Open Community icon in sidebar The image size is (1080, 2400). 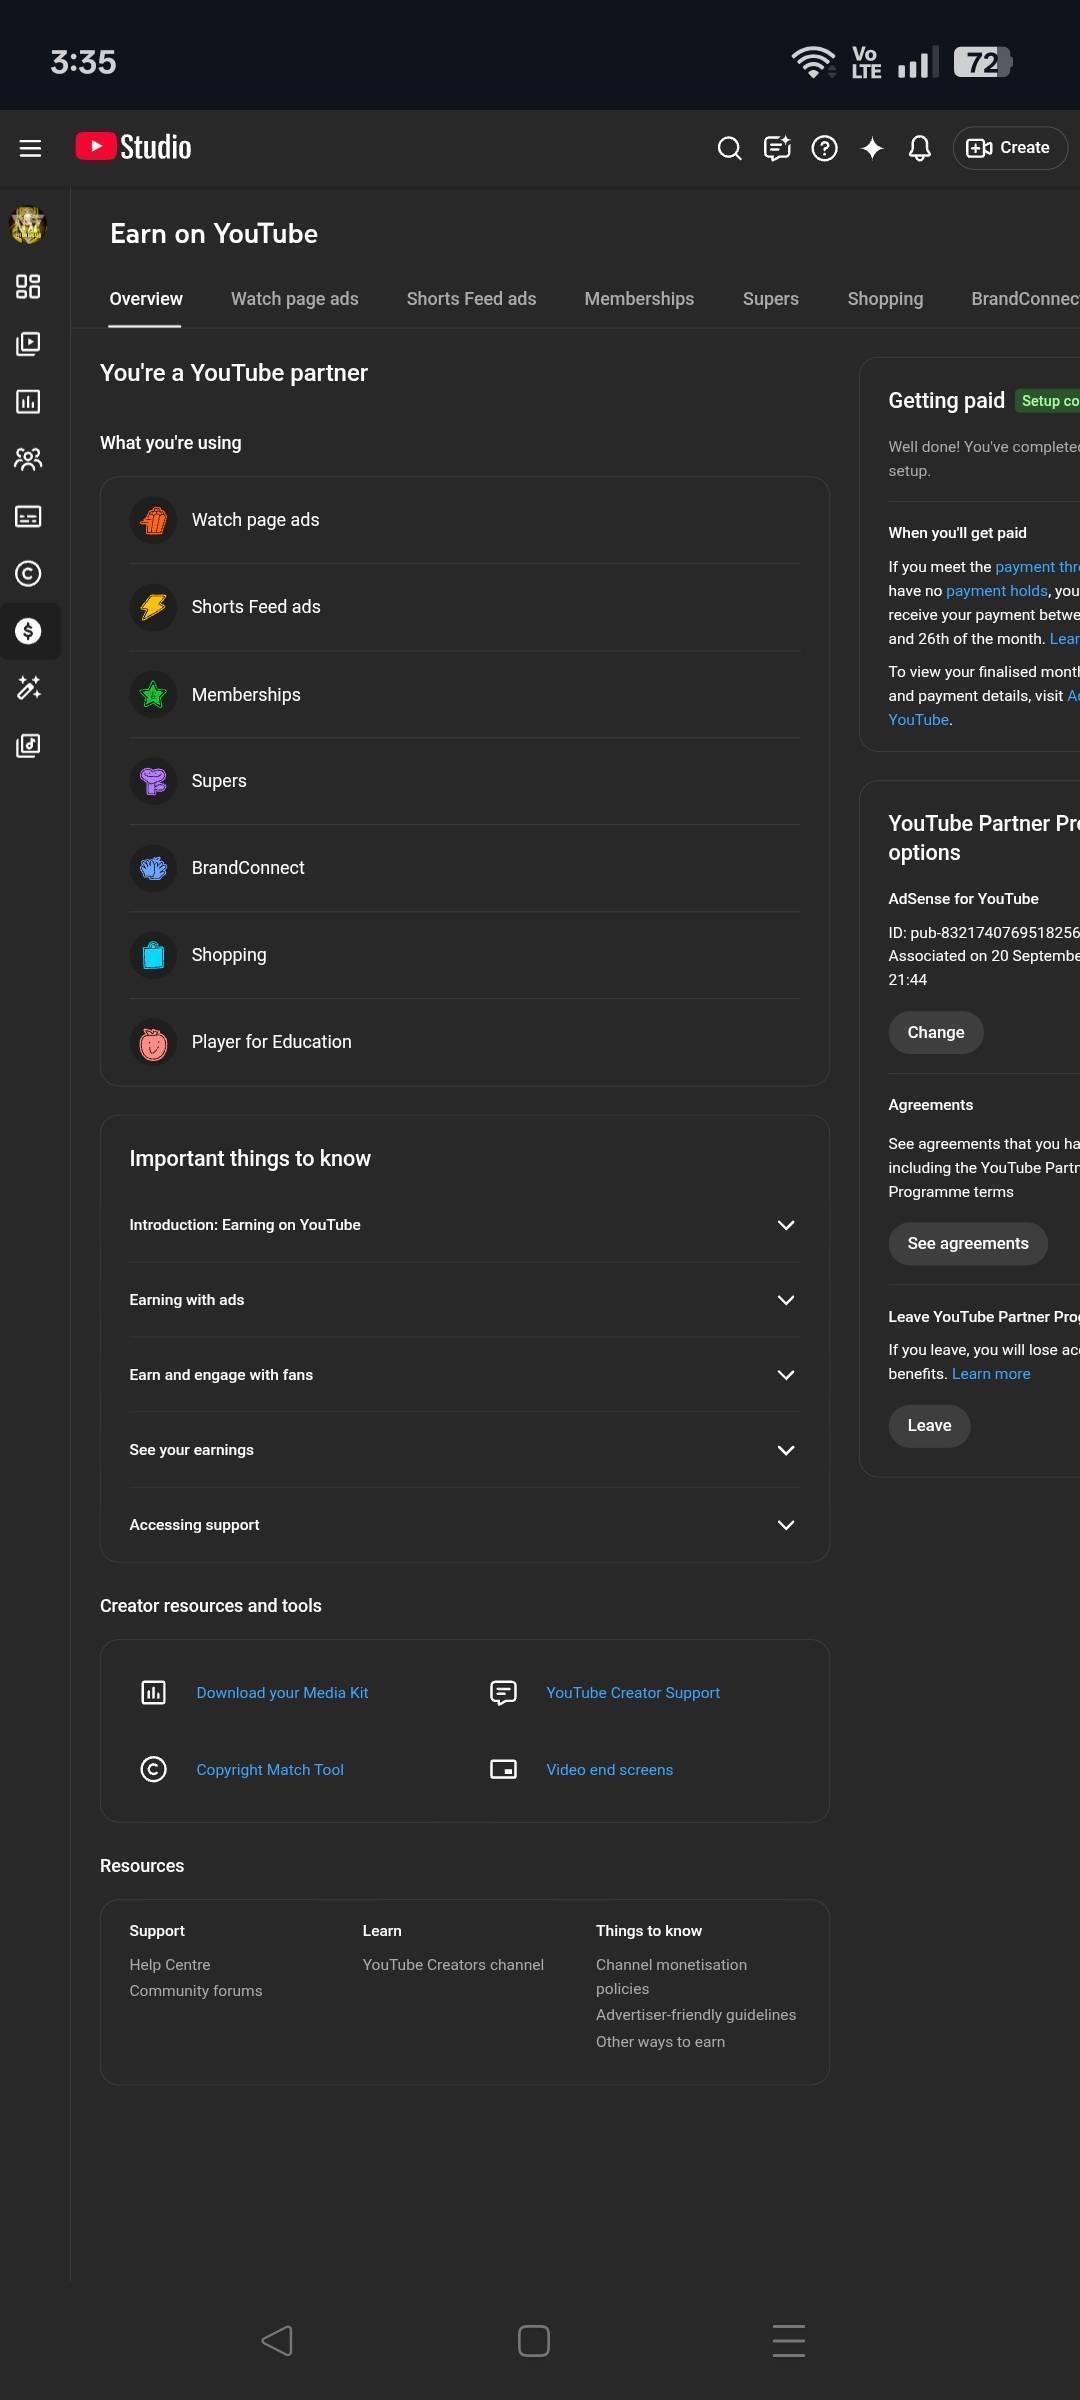pyautogui.click(x=28, y=459)
